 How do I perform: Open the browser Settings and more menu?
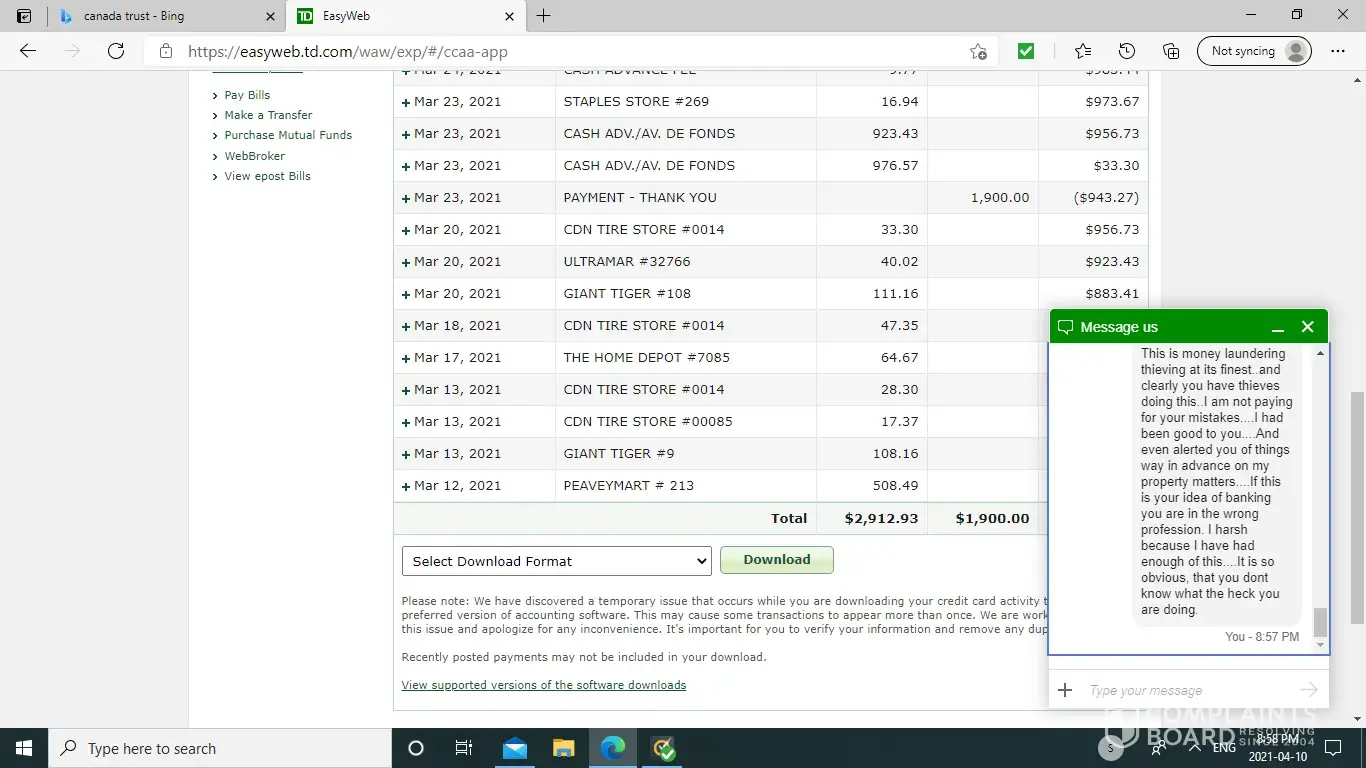[1338, 51]
